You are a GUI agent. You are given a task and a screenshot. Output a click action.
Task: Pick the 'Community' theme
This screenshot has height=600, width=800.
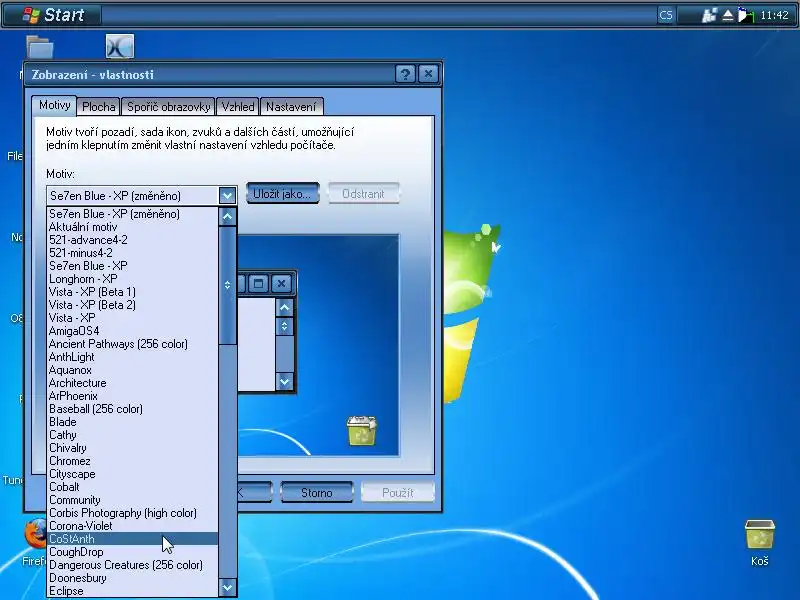133,500
